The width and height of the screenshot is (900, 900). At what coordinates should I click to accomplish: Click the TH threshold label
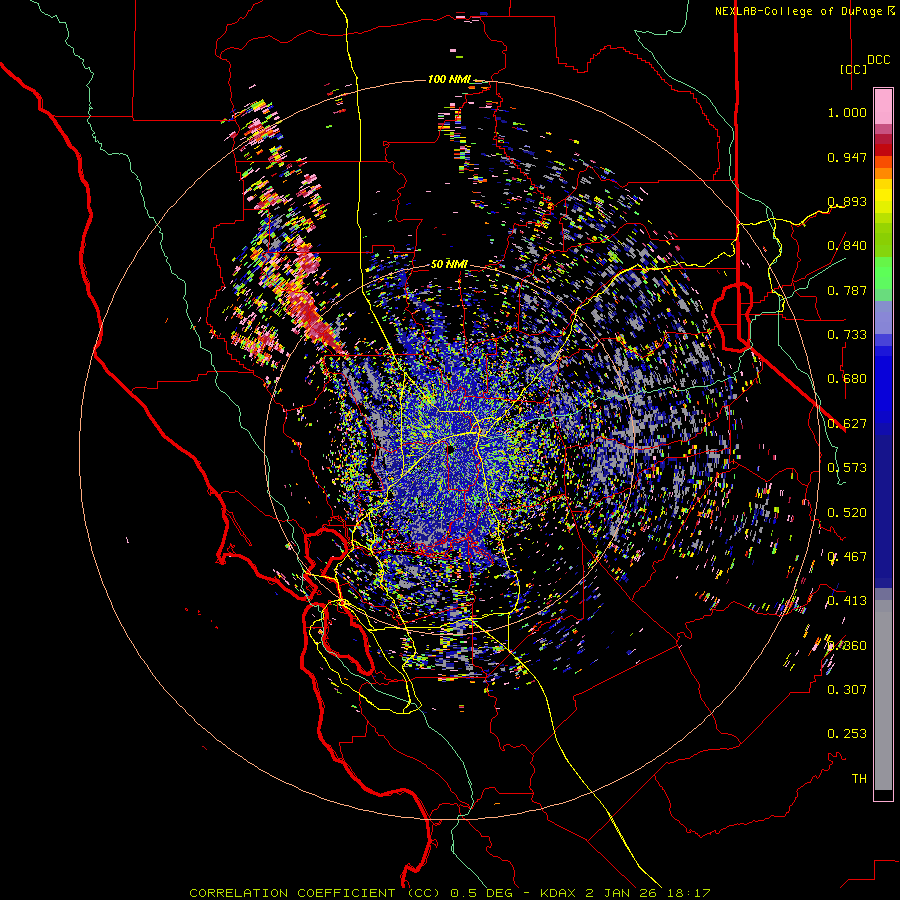tap(859, 779)
